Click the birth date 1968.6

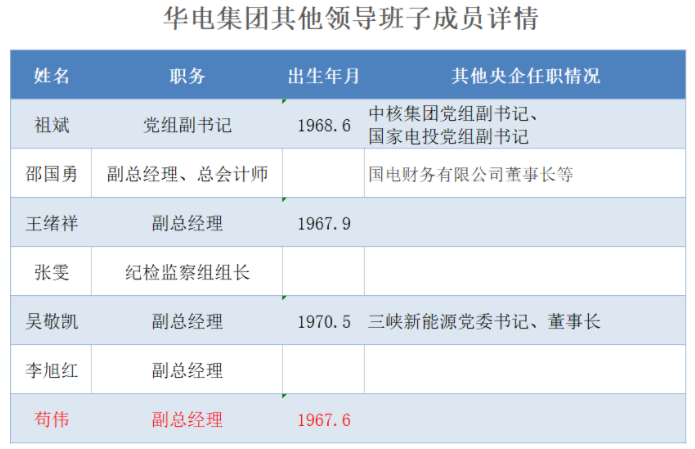click(x=324, y=125)
